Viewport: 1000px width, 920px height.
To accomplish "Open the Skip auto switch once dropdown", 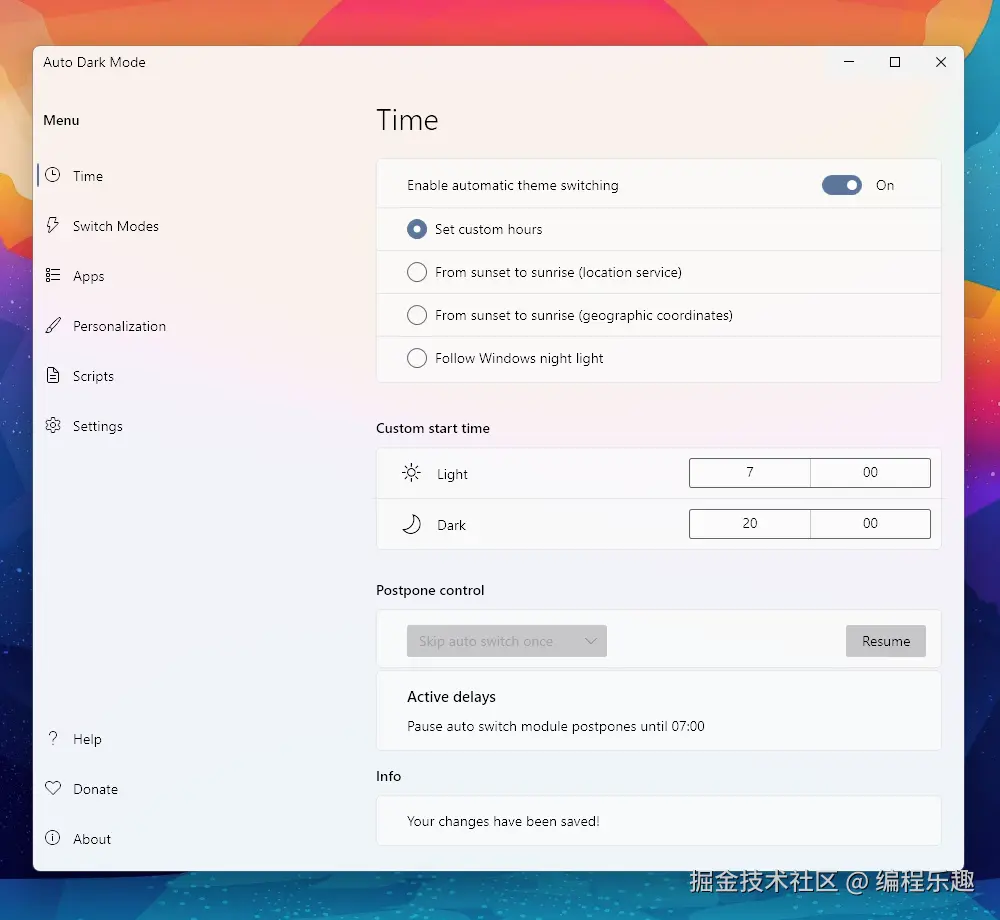I will coord(507,641).
